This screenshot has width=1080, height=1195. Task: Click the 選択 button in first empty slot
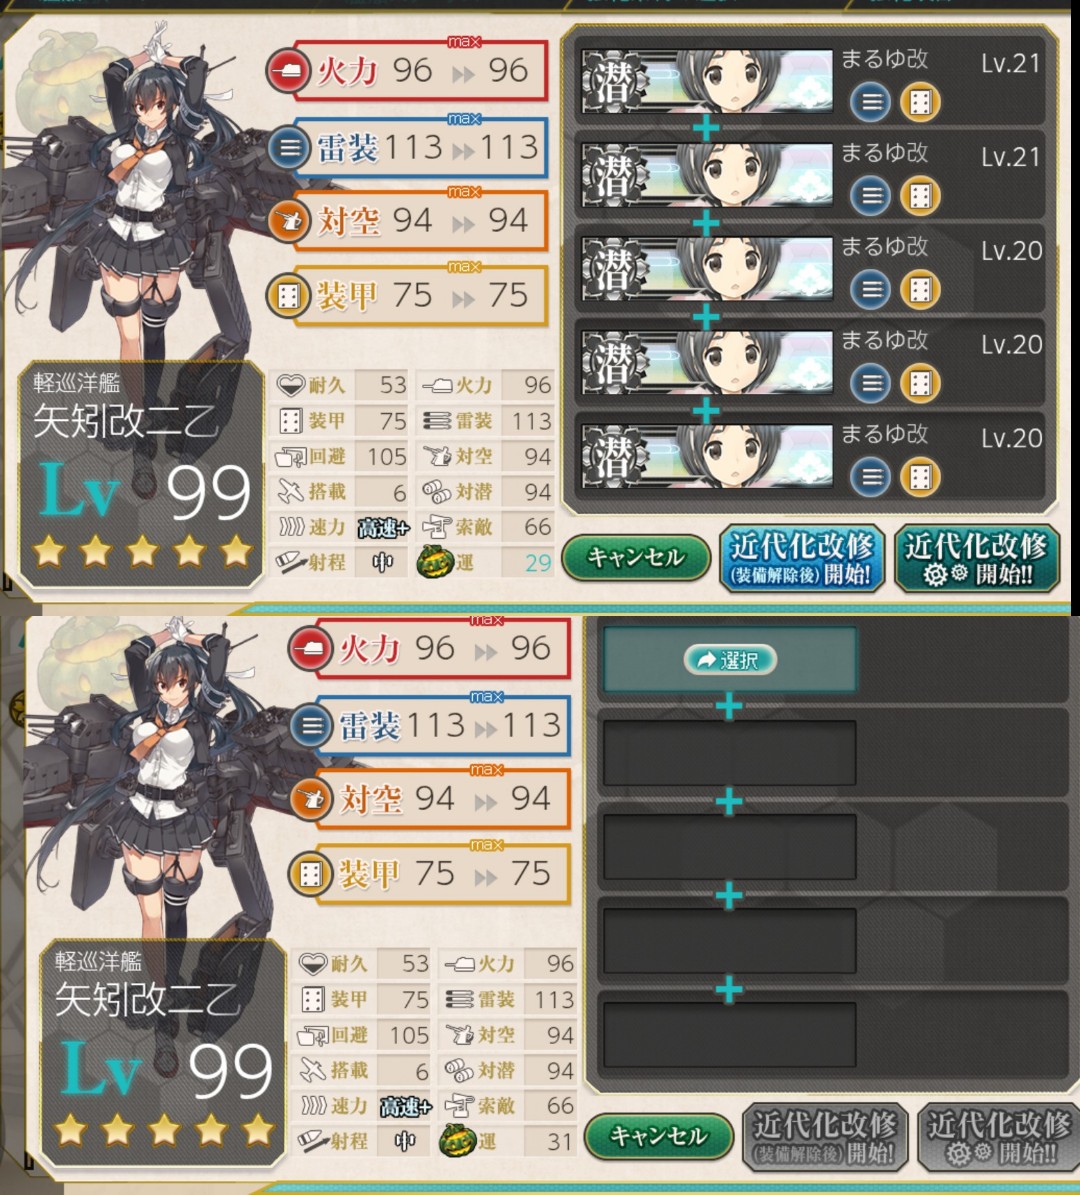pyautogui.click(x=730, y=659)
